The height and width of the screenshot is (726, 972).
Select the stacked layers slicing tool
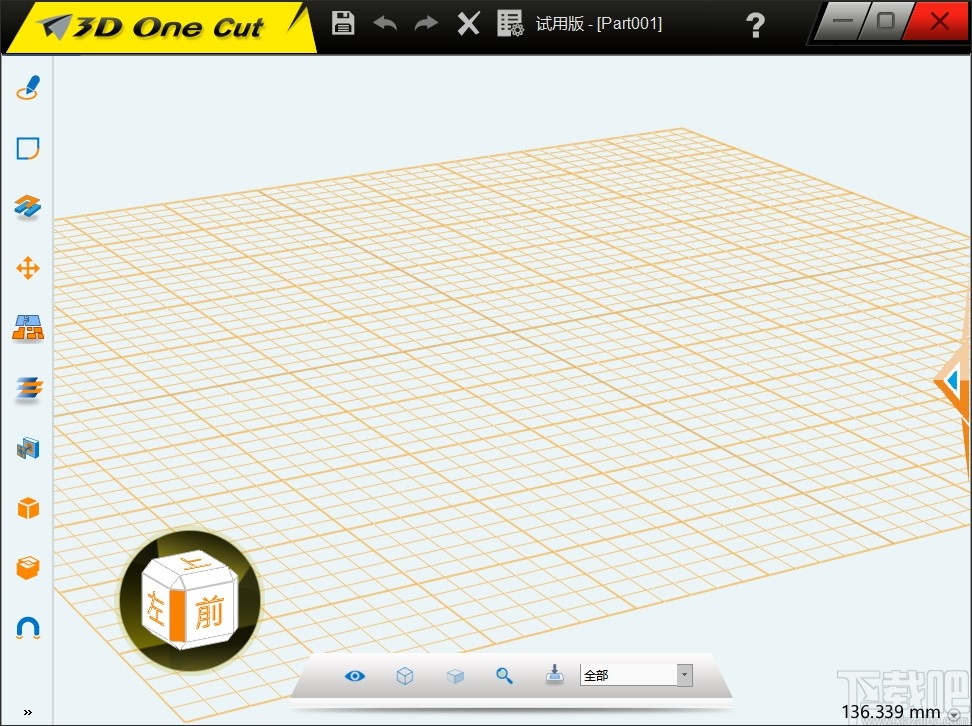[27, 387]
